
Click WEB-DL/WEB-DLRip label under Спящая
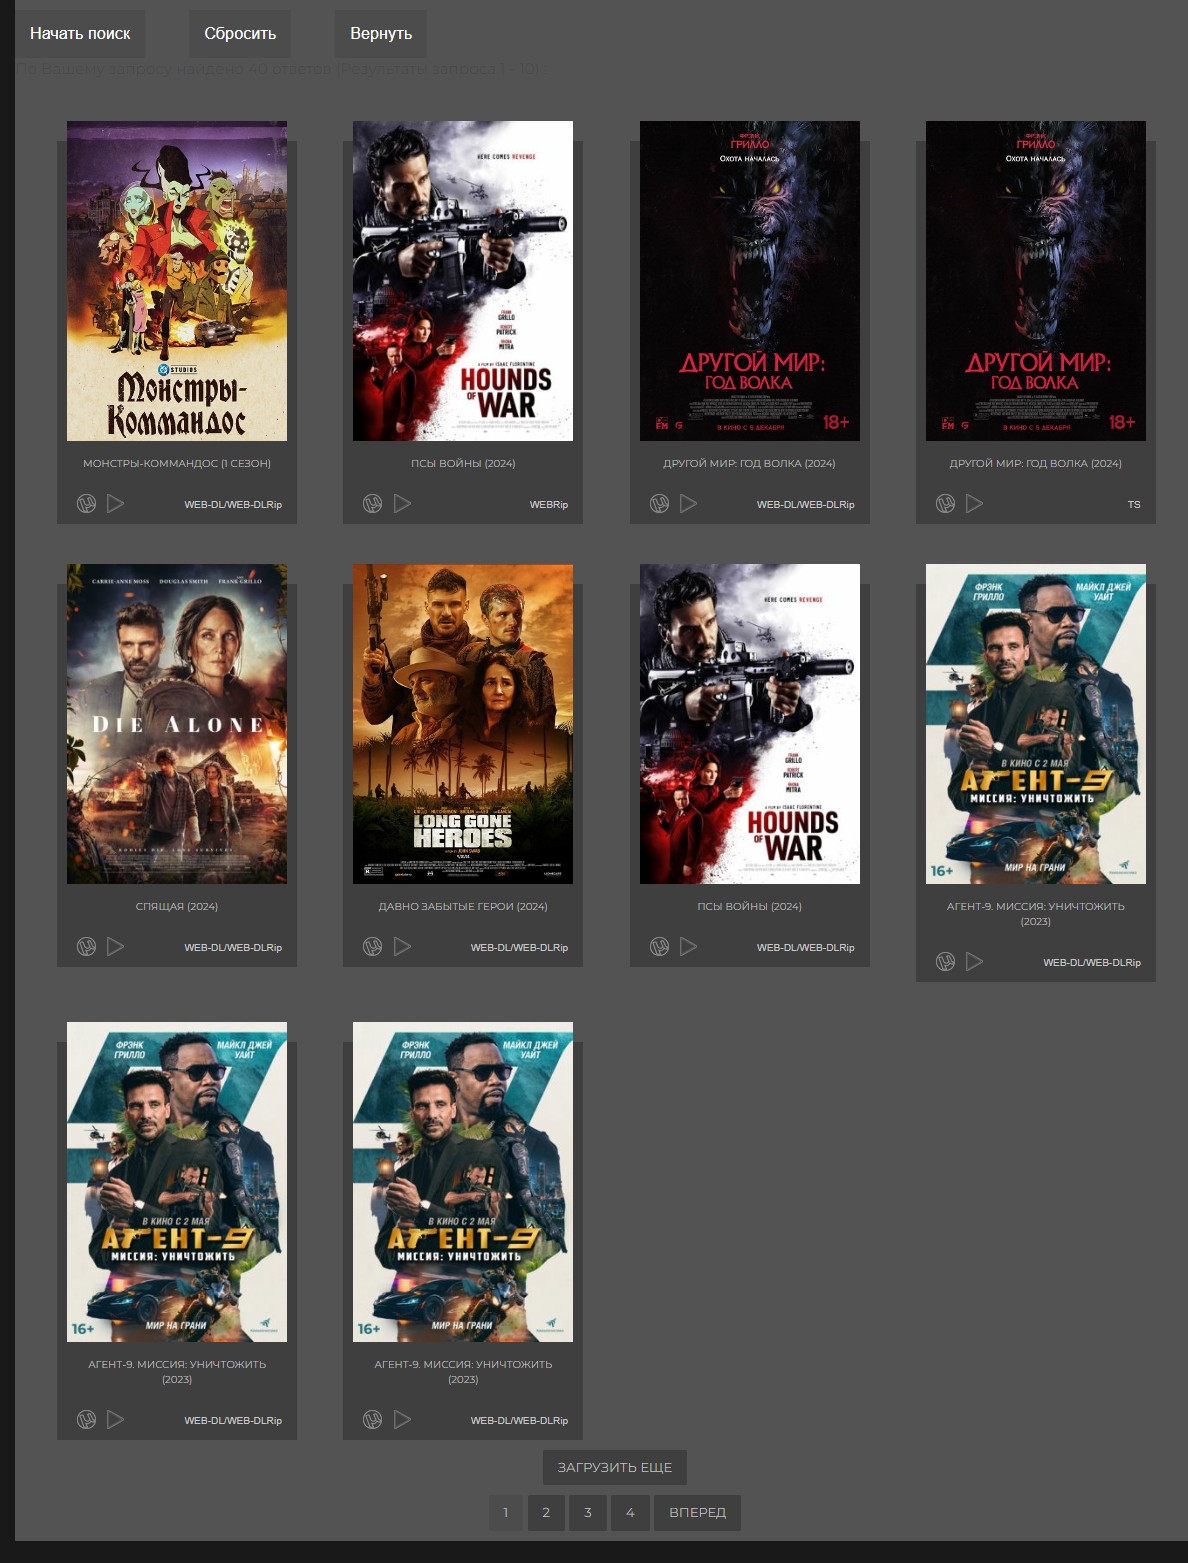click(233, 948)
